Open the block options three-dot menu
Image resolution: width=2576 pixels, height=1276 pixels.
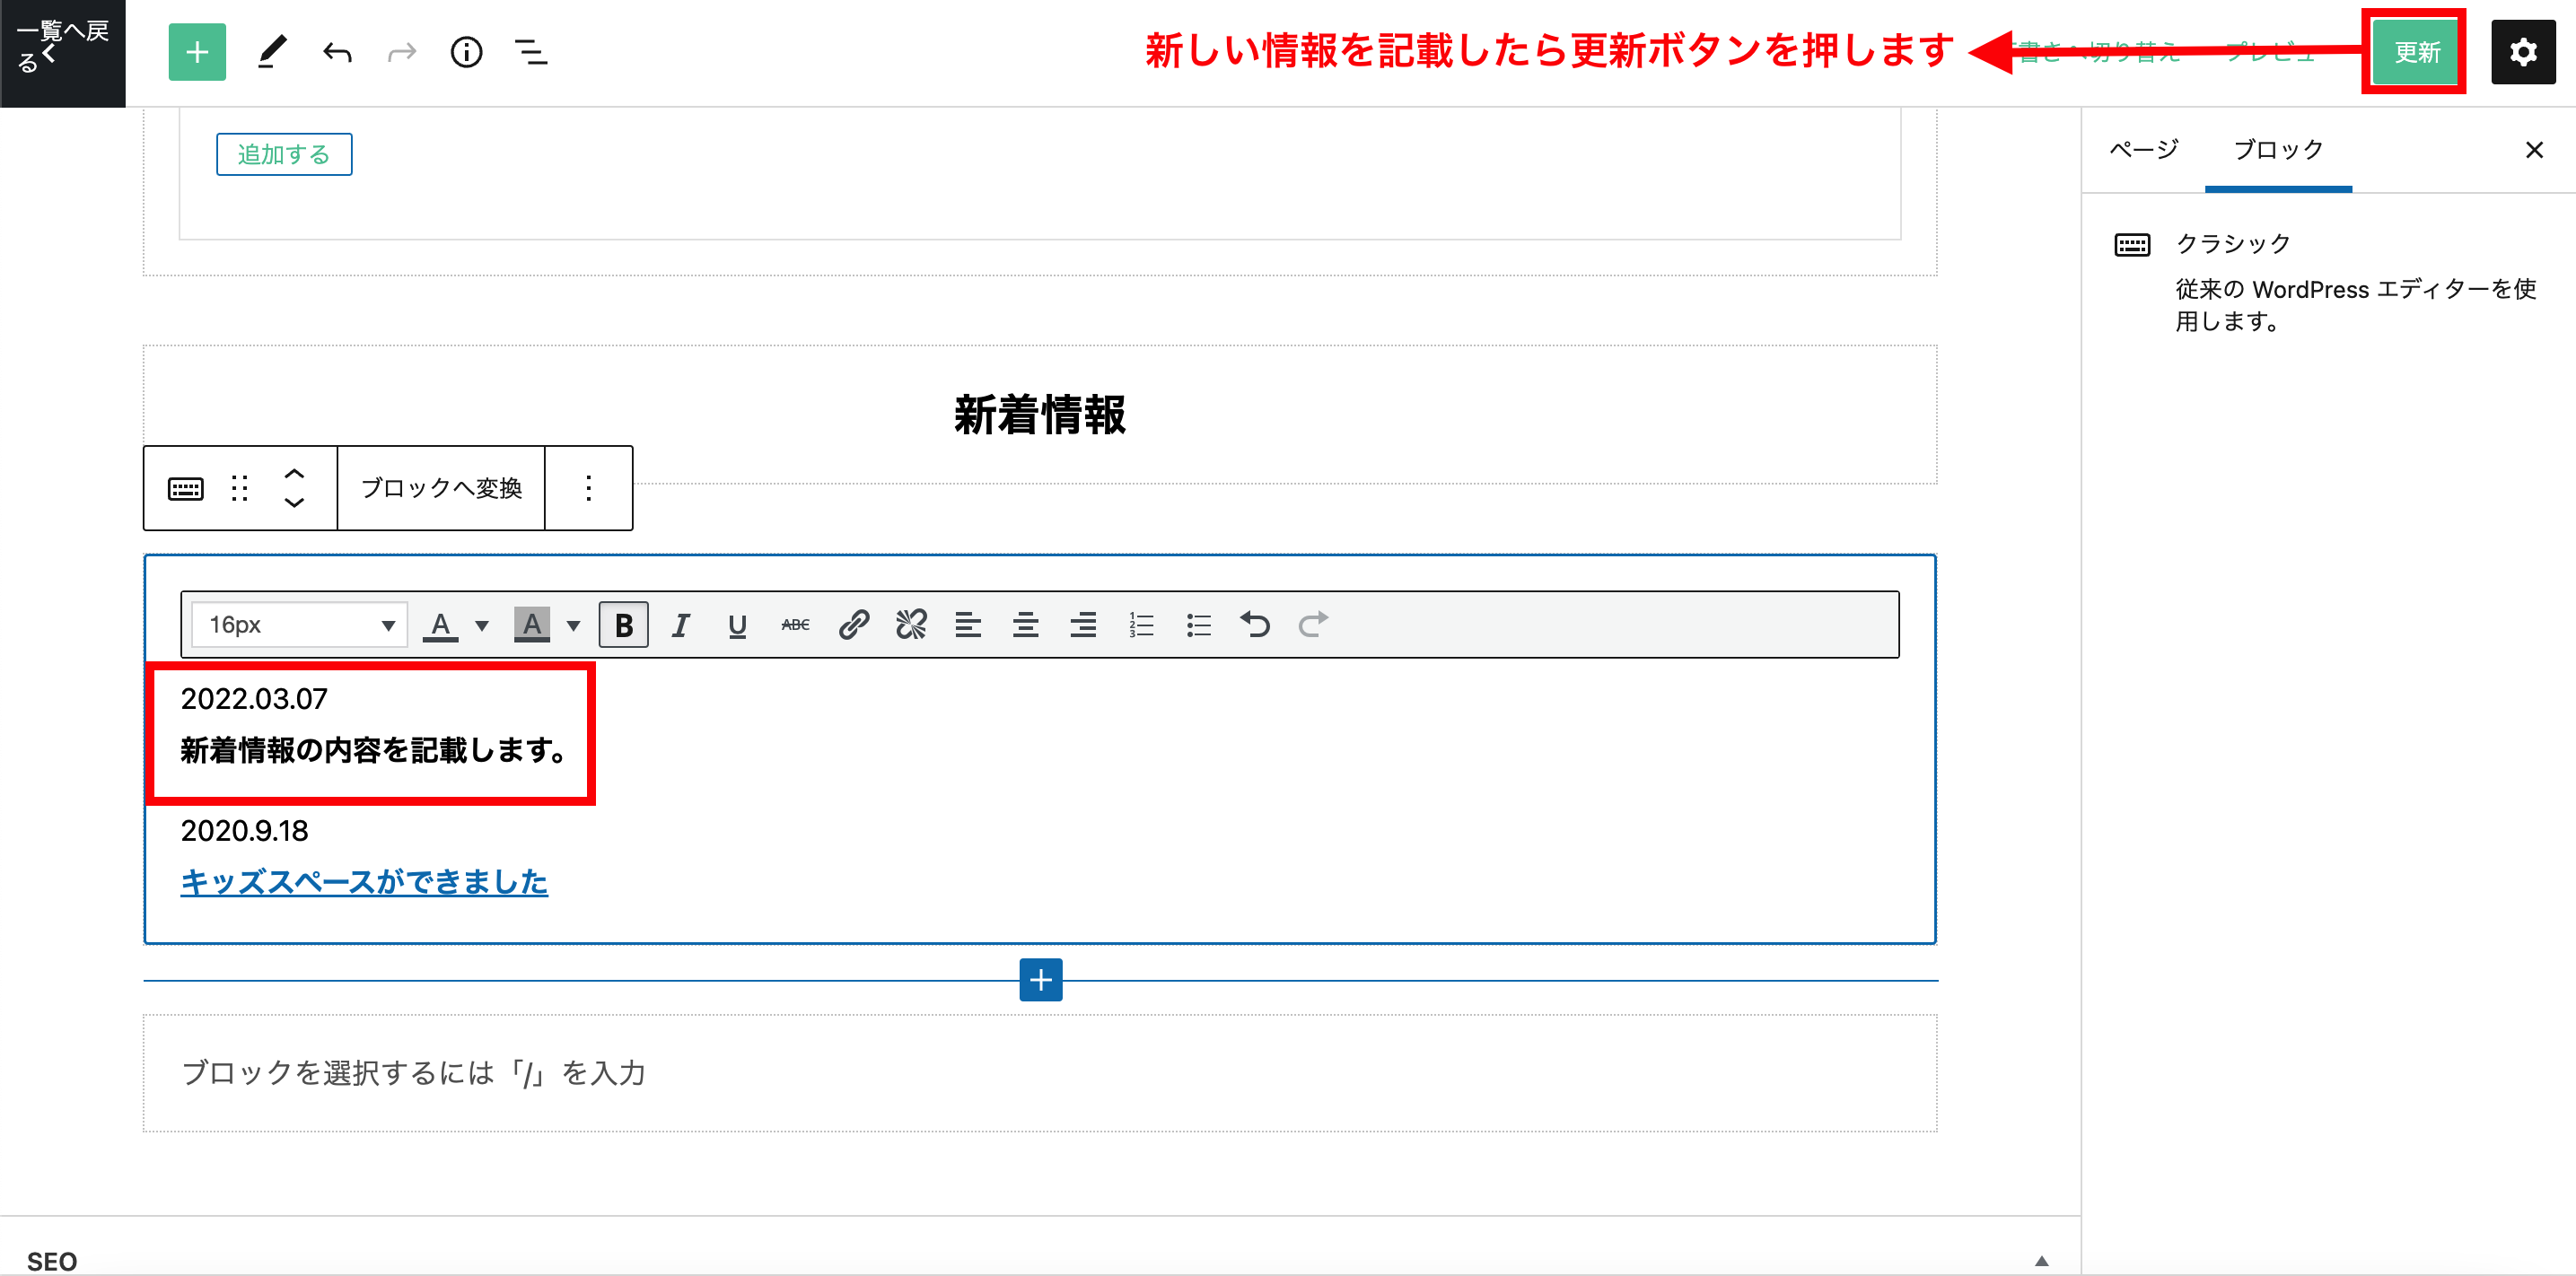pos(588,488)
